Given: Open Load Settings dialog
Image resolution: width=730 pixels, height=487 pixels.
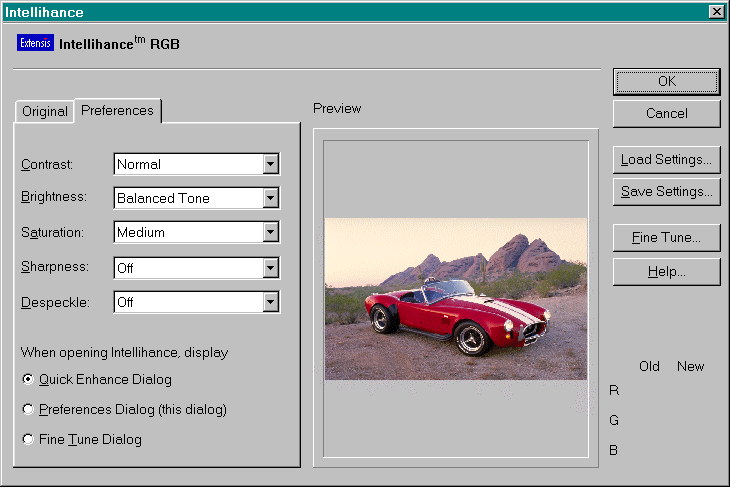Looking at the screenshot, I should tap(667, 160).
